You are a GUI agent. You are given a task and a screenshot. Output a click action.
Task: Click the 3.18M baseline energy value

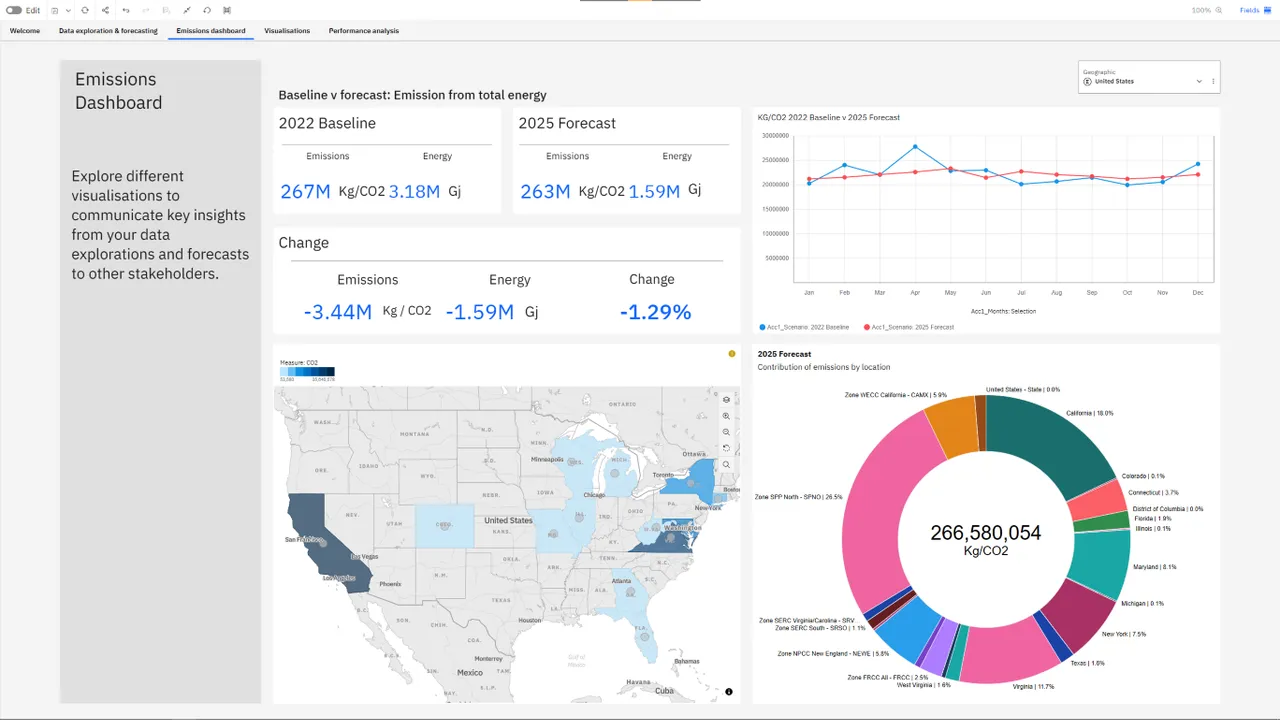(x=414, y=191)
